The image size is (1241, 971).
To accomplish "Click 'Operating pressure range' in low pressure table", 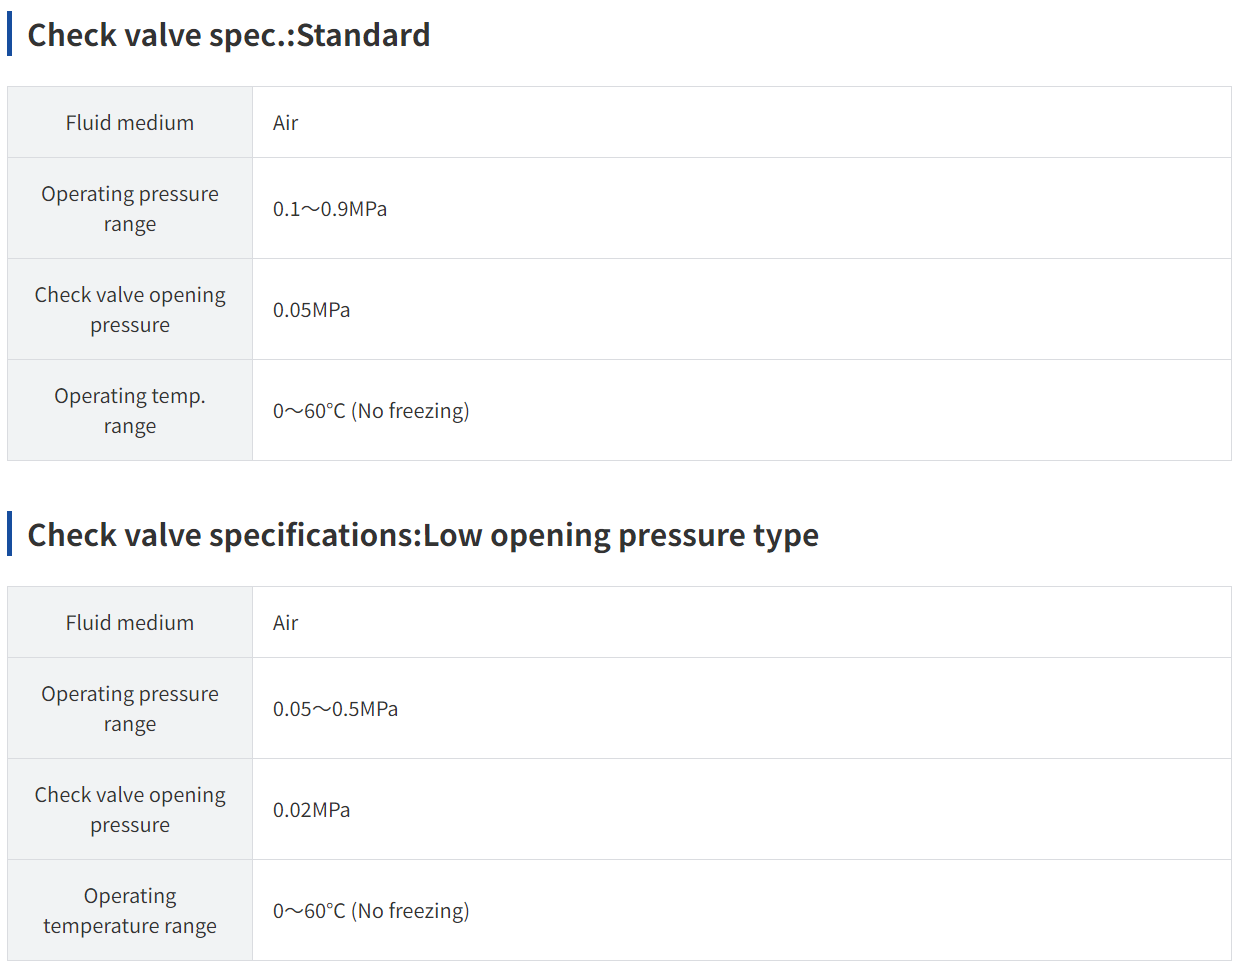I will coord(130,709).
